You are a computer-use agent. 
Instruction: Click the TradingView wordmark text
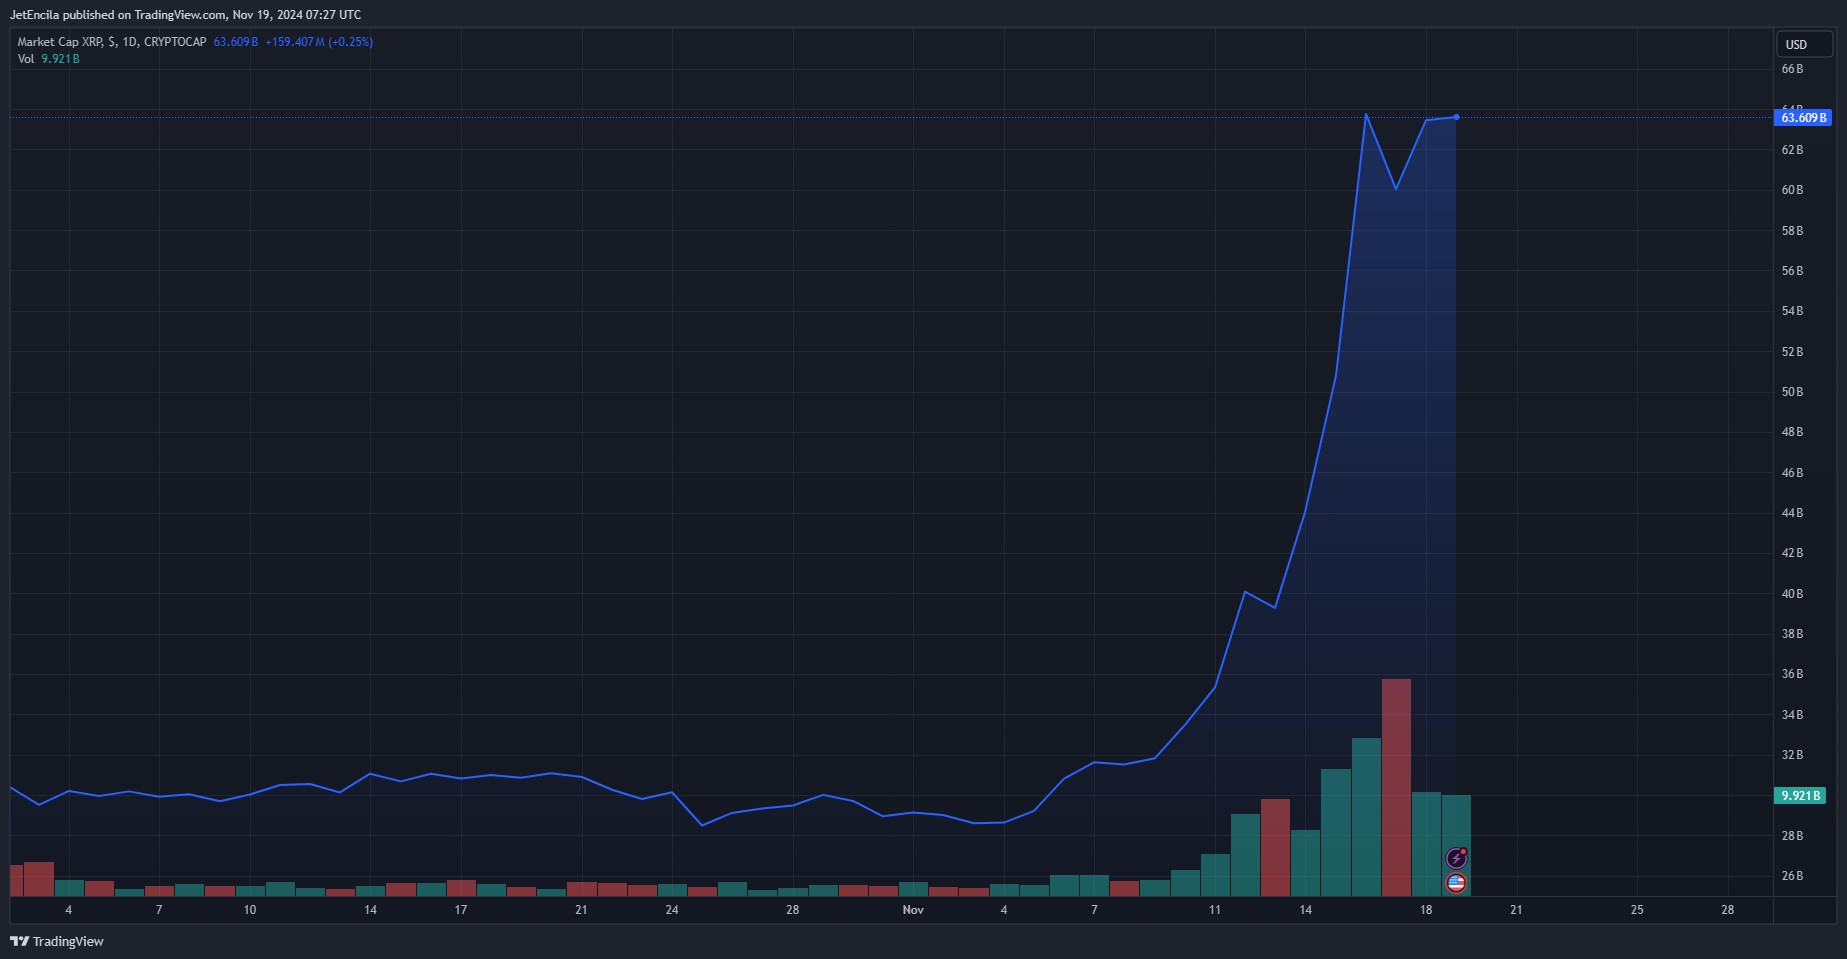(x=68, y=941)
